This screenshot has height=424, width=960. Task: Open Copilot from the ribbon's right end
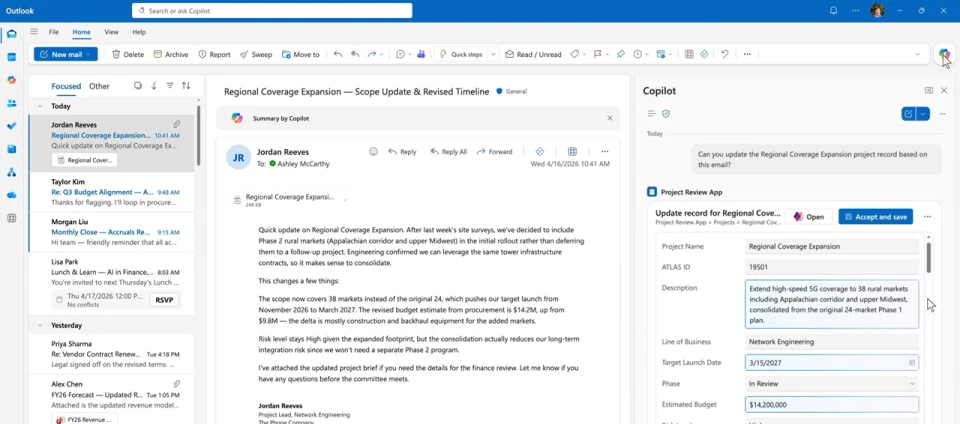944,54
